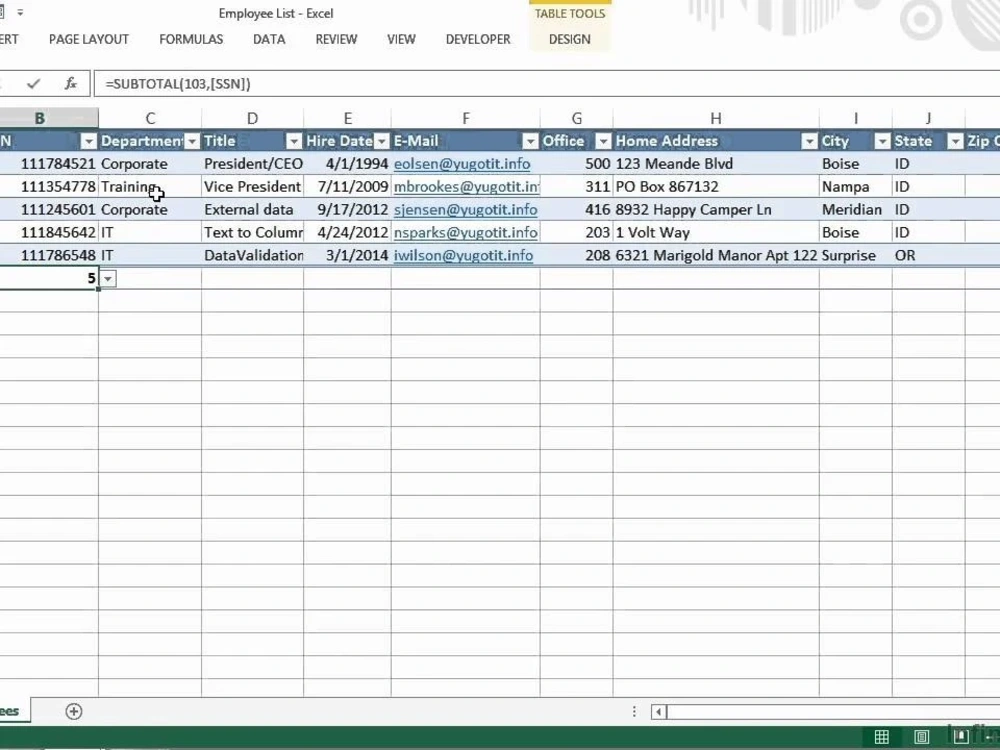Image resolution: width=1000 pixels, height=750 pixels.
Task: Open the Review ribbon tab
Action: coord(336,39)
